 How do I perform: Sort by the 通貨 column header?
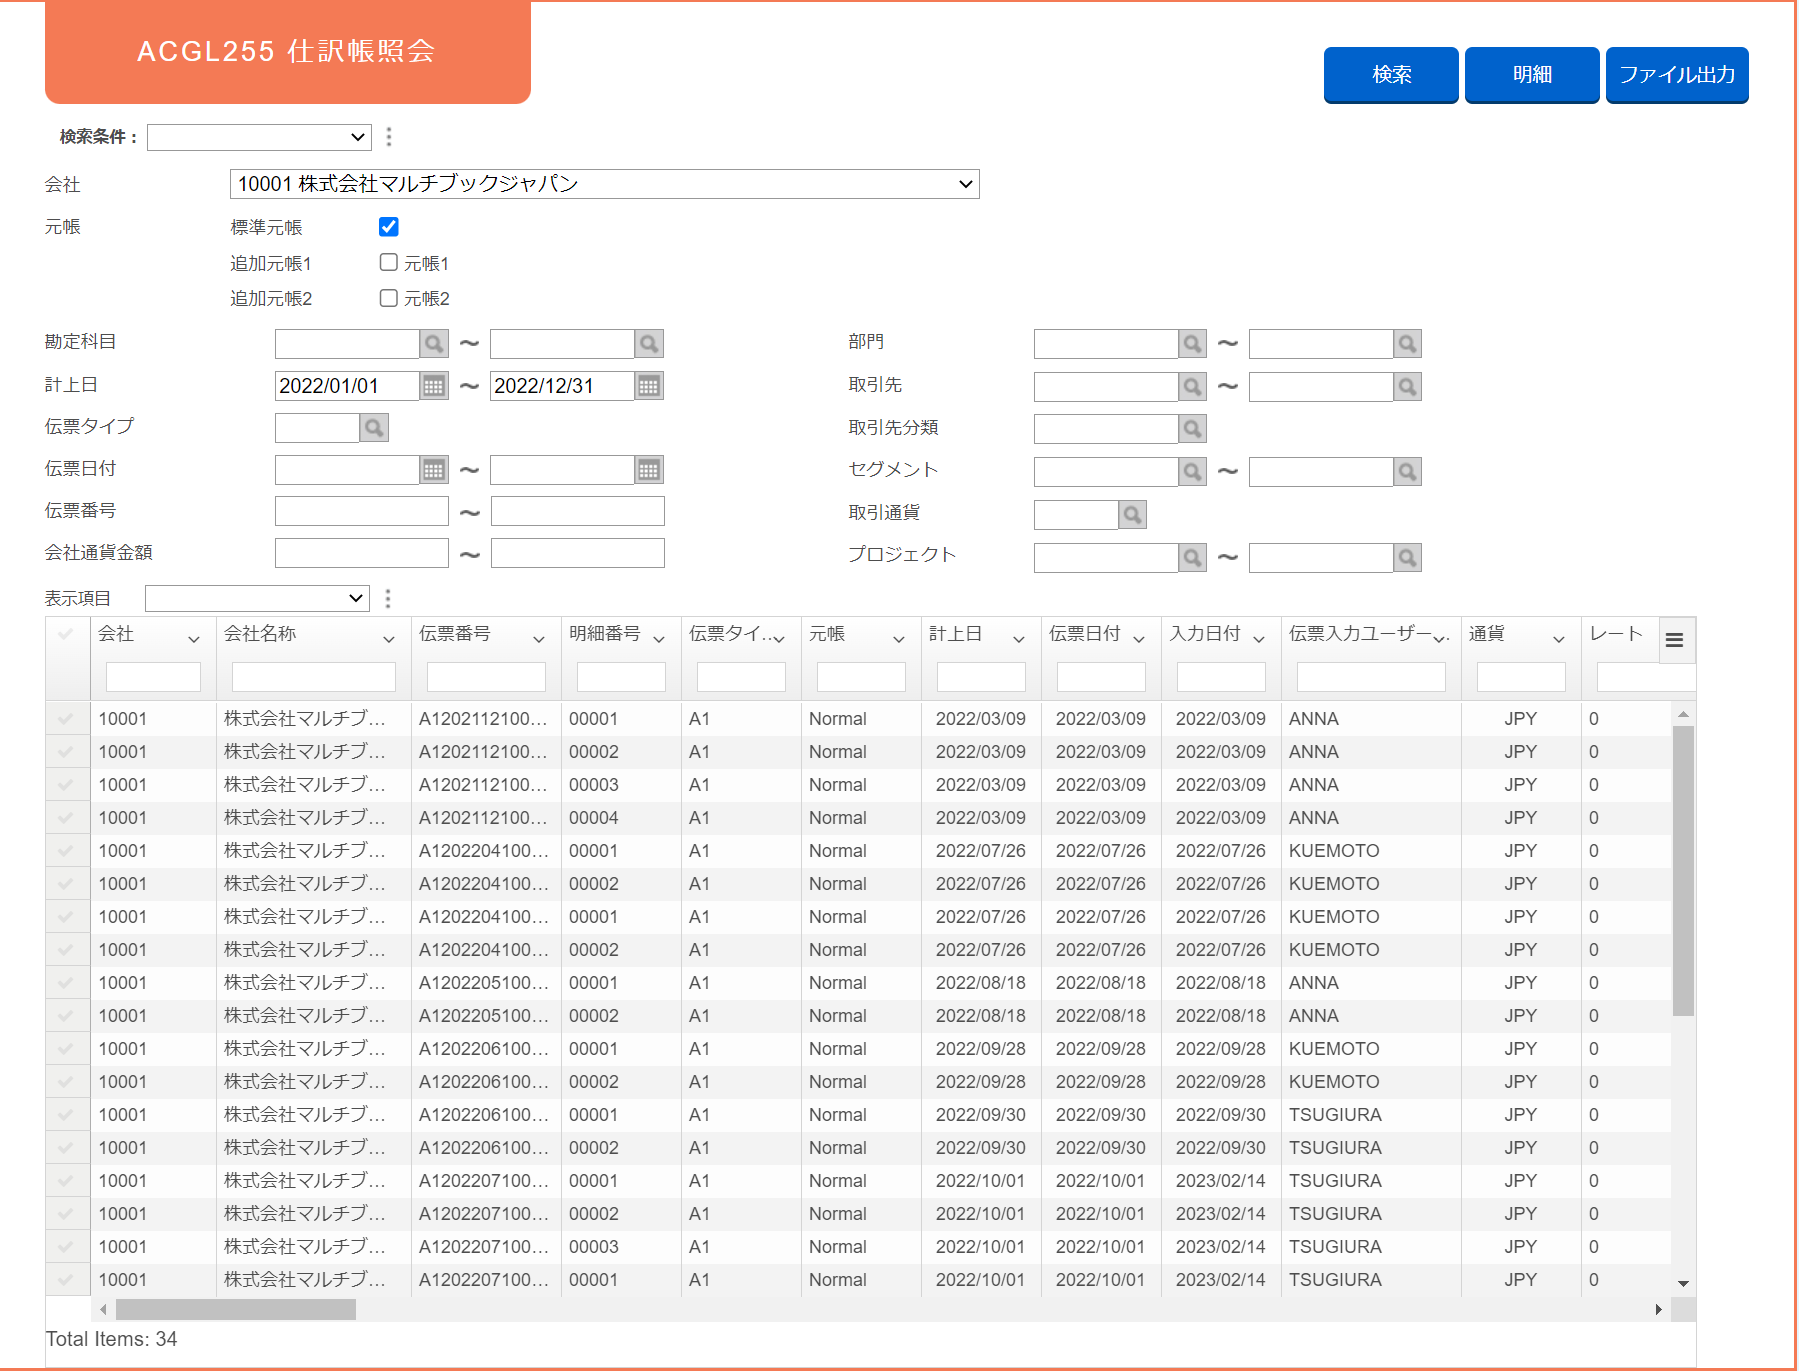[1487, 634]
